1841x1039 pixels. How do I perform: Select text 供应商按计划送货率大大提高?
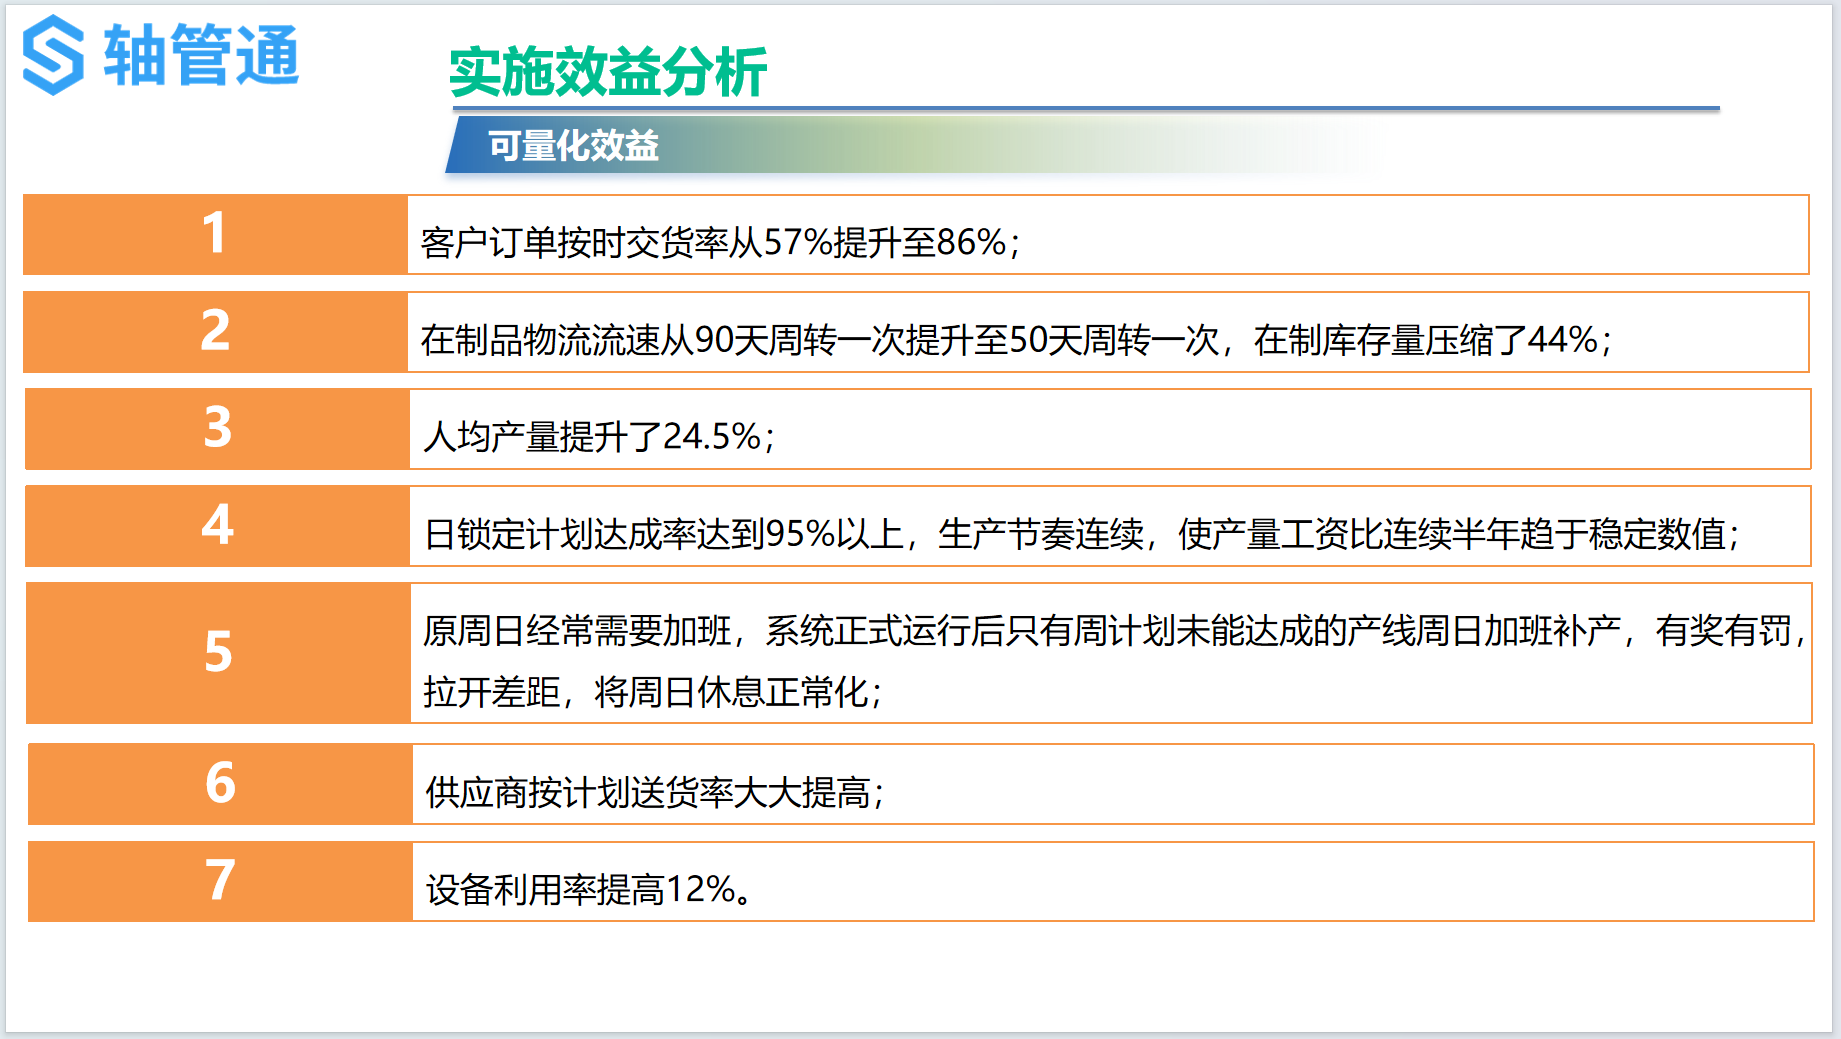point(648,793)
